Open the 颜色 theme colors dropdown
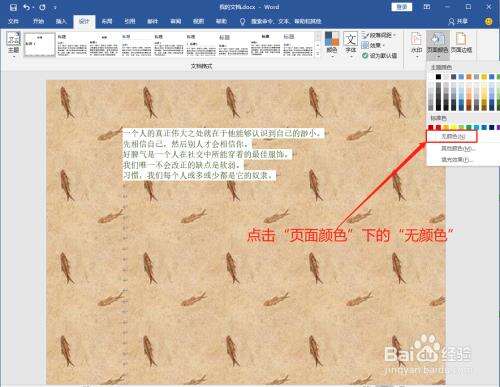Screen dimensions: 500x387 pyautogui.click(x=332, y=45)
